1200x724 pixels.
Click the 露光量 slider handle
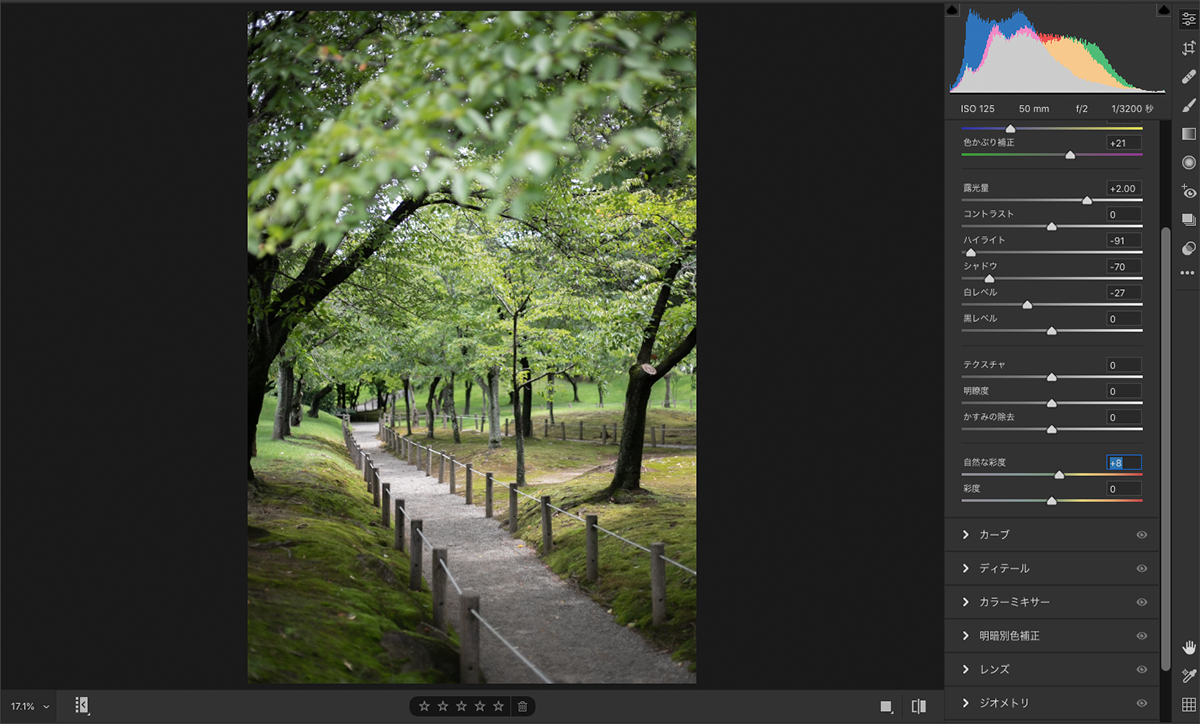tap(1087, 200)
